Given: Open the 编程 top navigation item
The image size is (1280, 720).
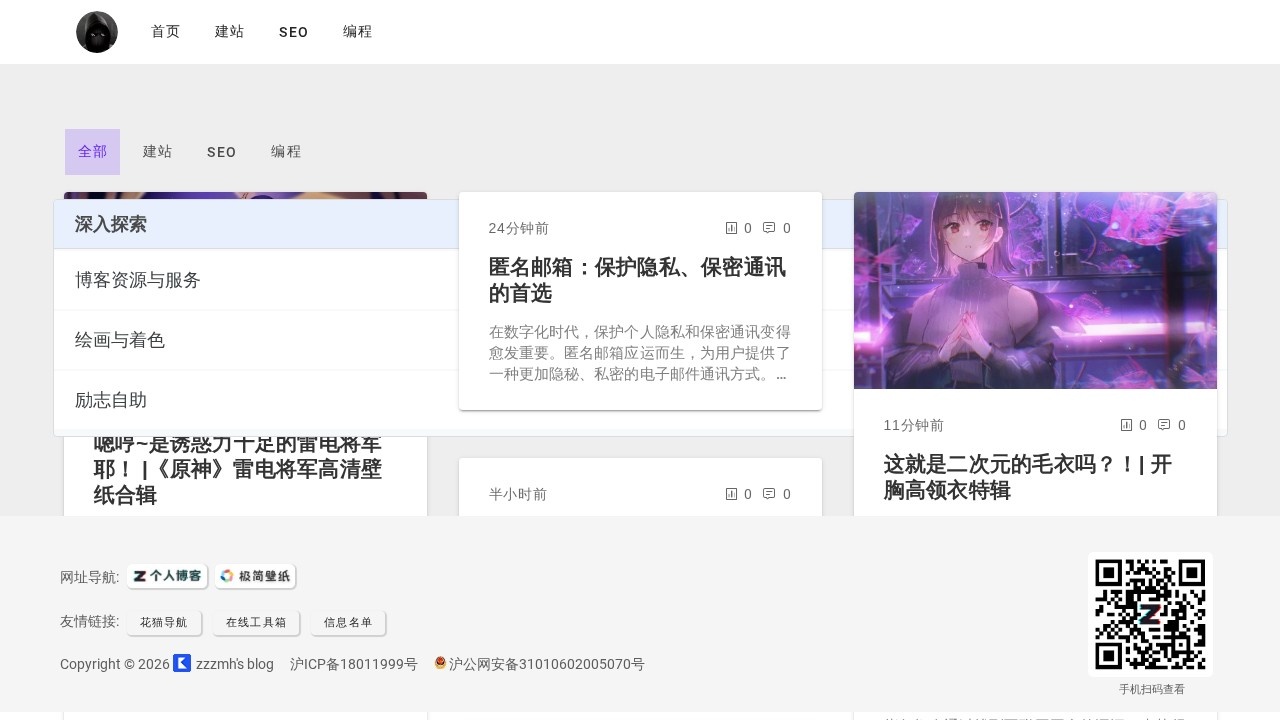Looking at the screenshot, I should [x=358, y=32].
